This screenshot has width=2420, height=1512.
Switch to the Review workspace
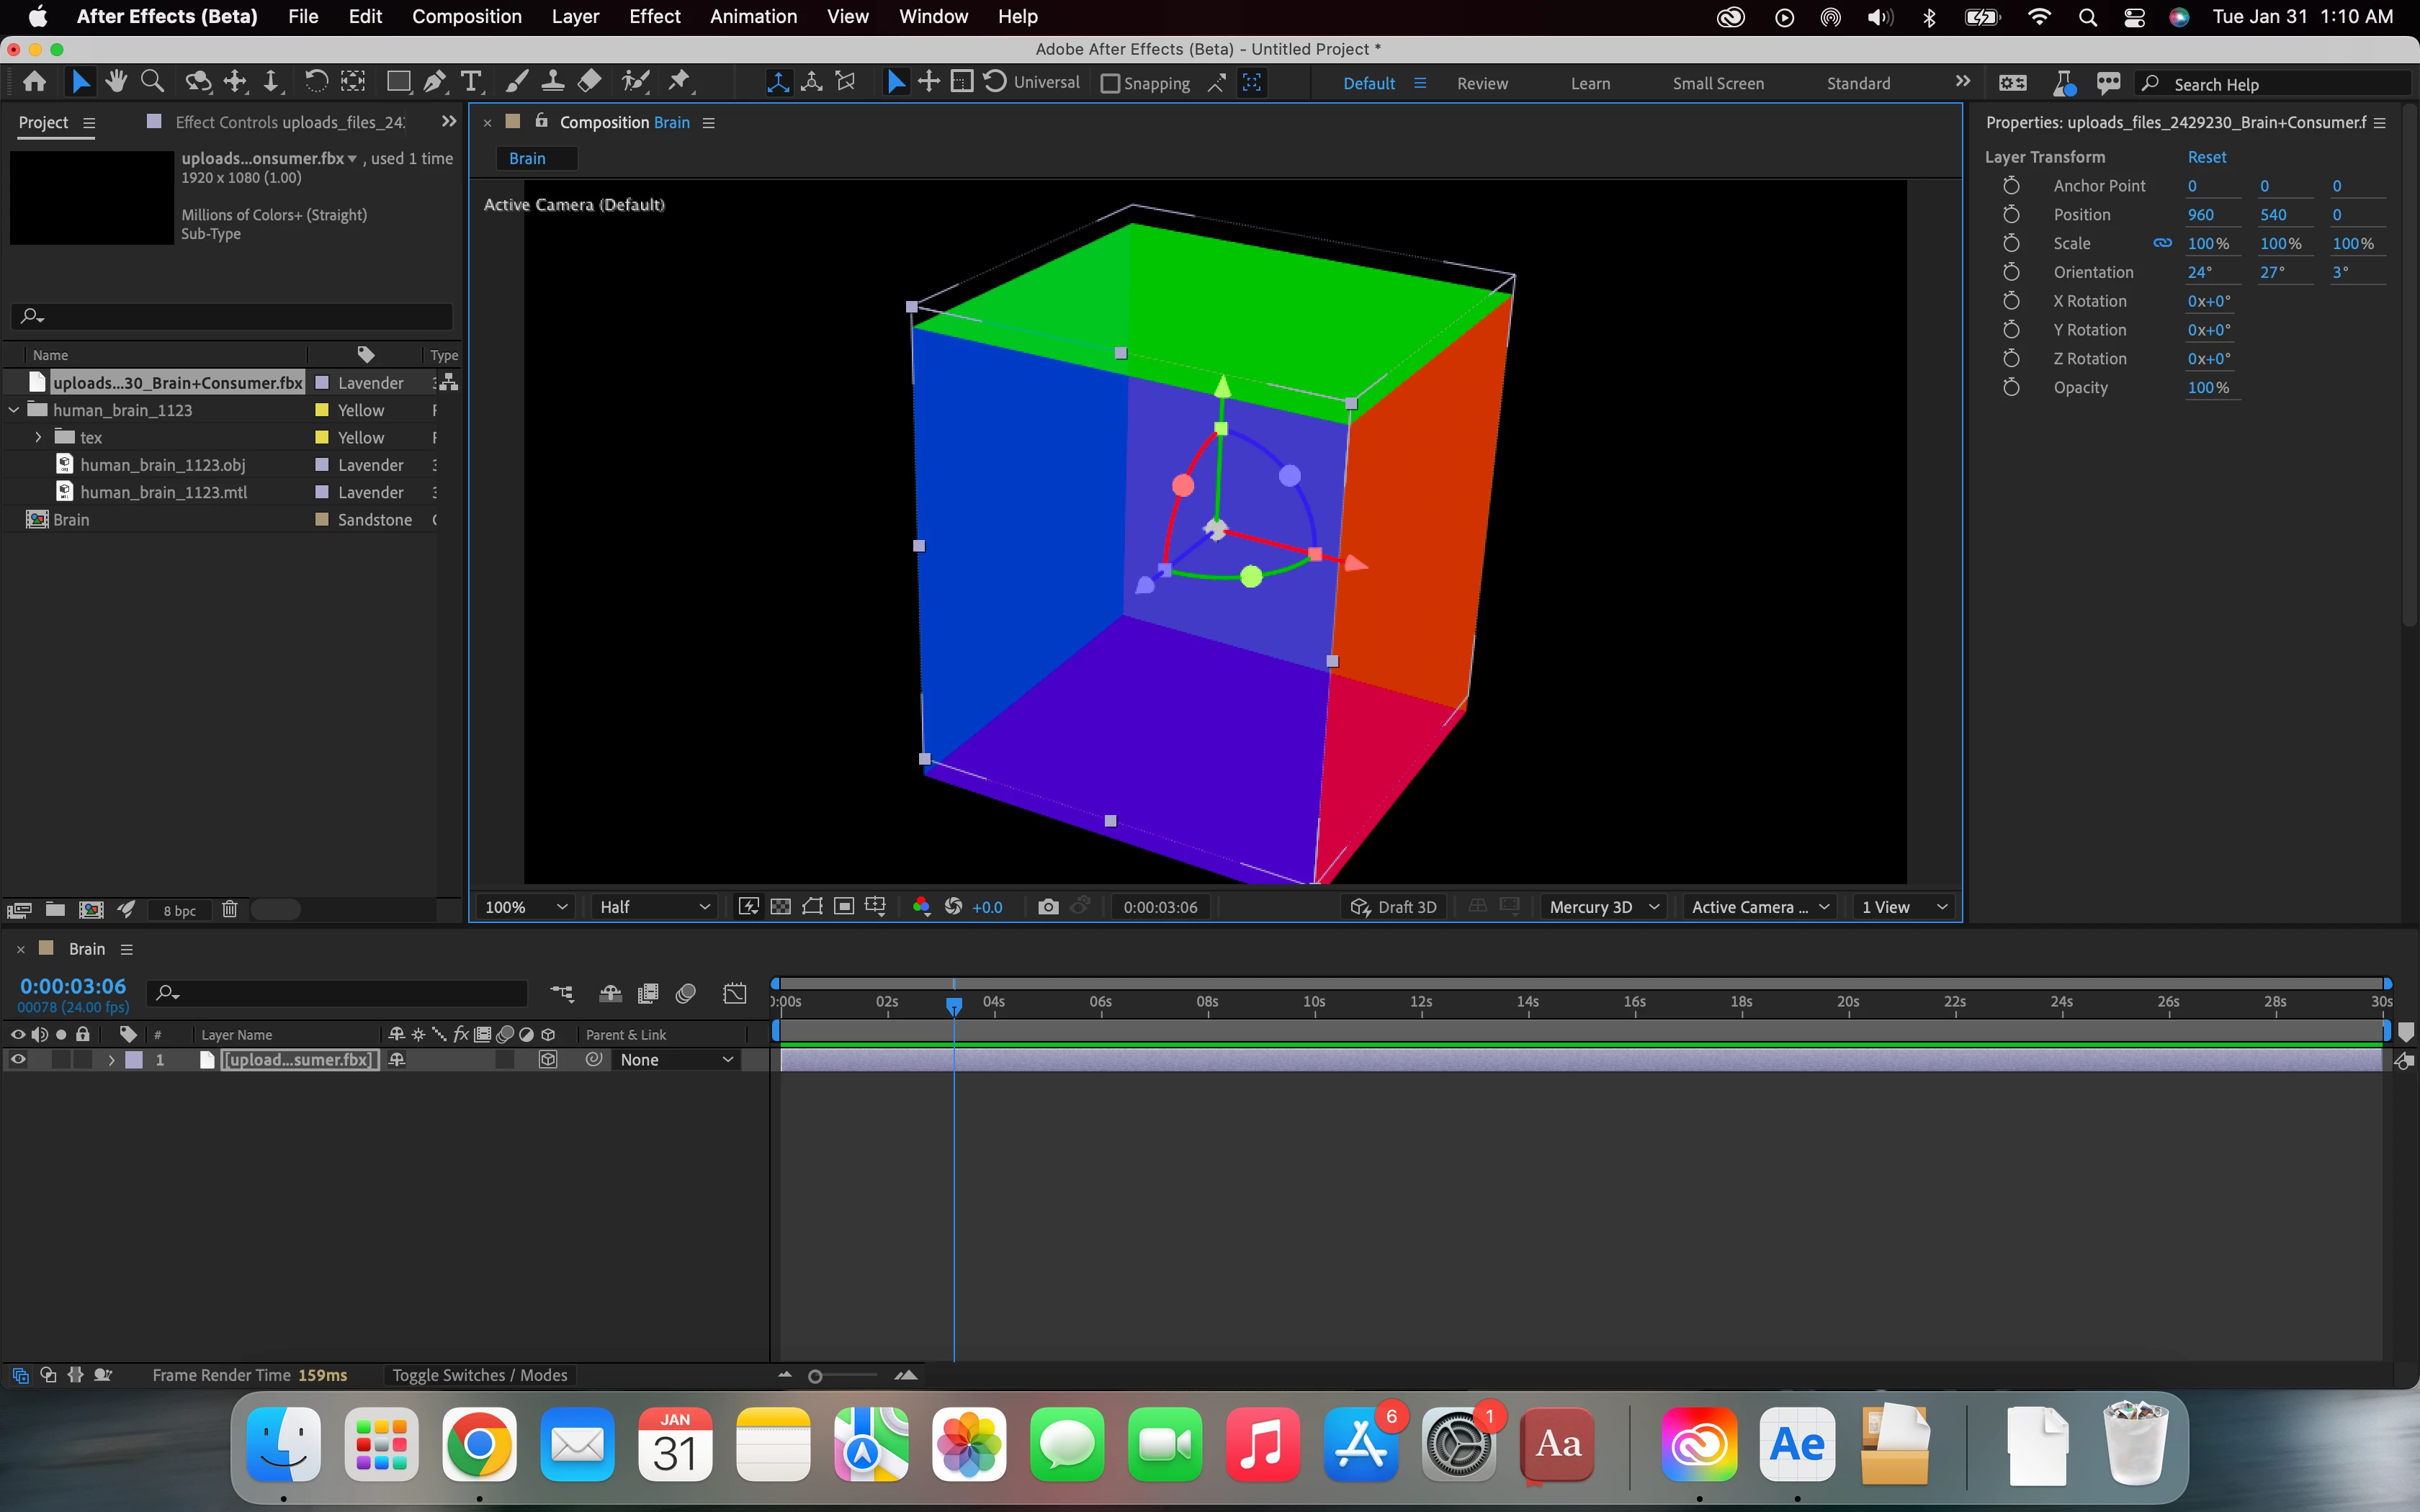coord(1481,84)
